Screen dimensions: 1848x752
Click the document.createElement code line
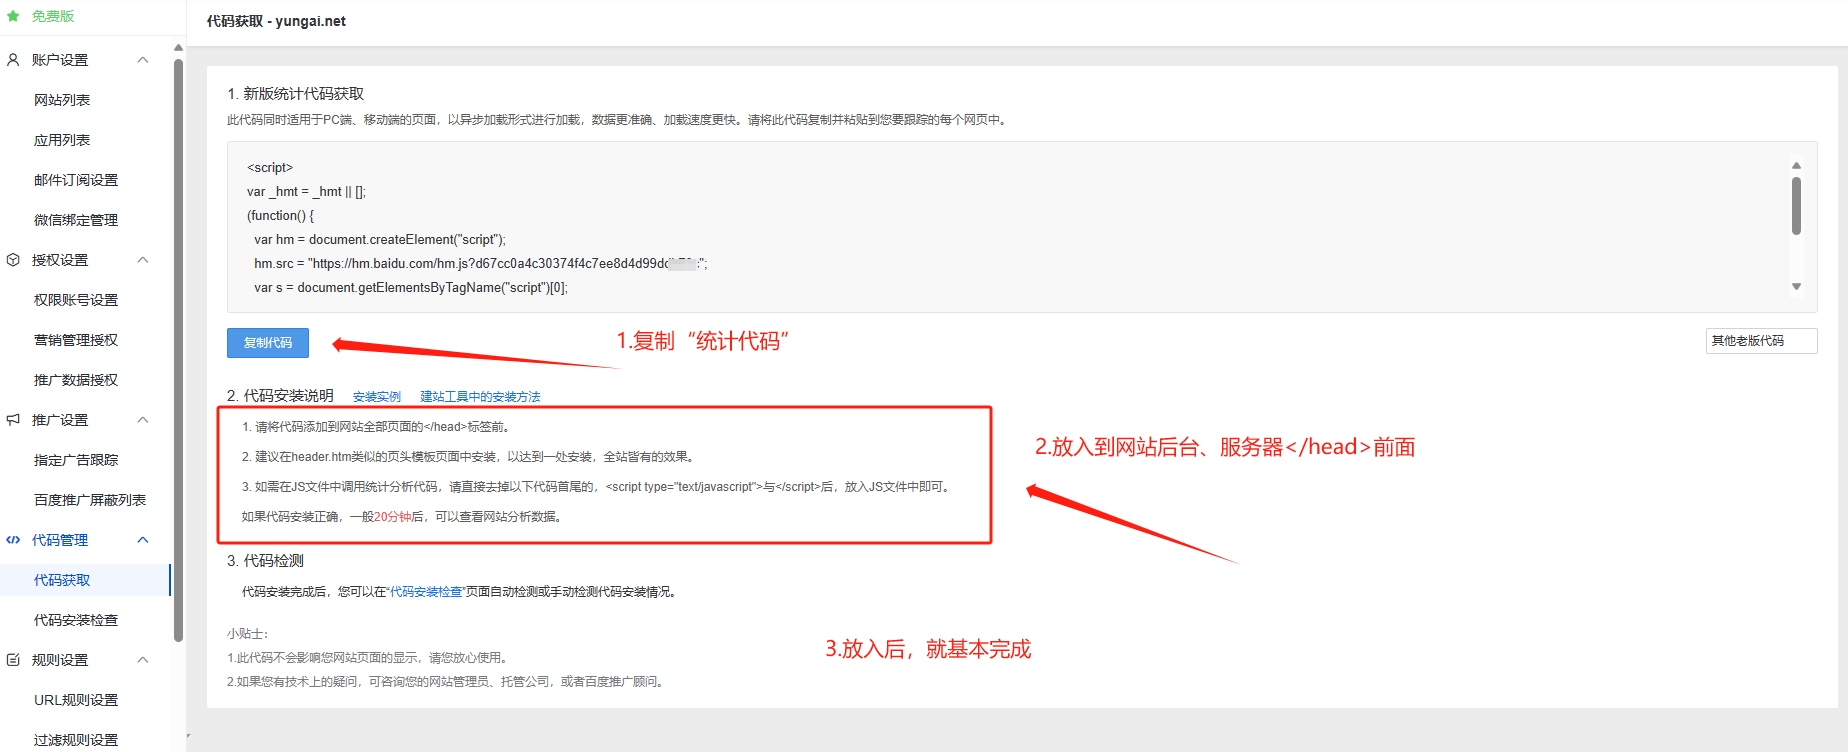(x=380, y=240)
